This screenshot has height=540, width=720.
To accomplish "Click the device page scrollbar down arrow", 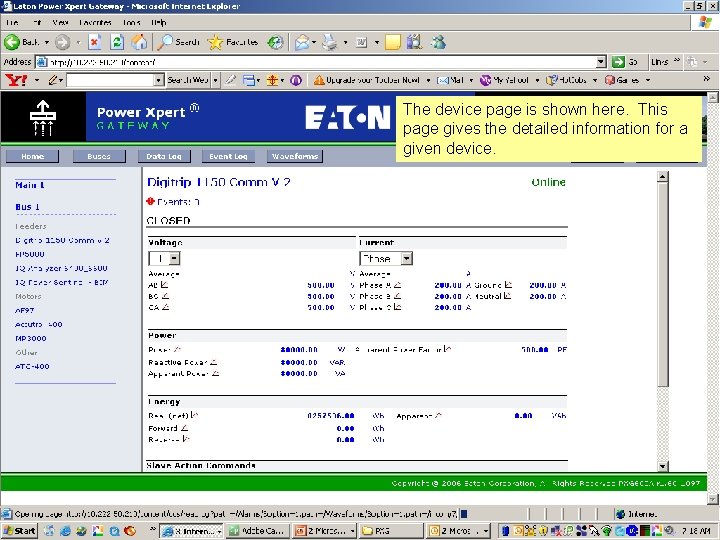I will click(662, 467).
